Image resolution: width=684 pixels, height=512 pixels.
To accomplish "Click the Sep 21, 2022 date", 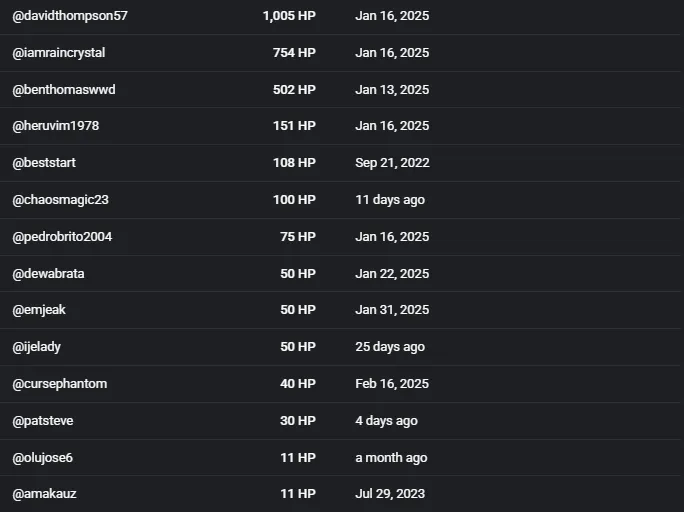I will coord(393,163).
